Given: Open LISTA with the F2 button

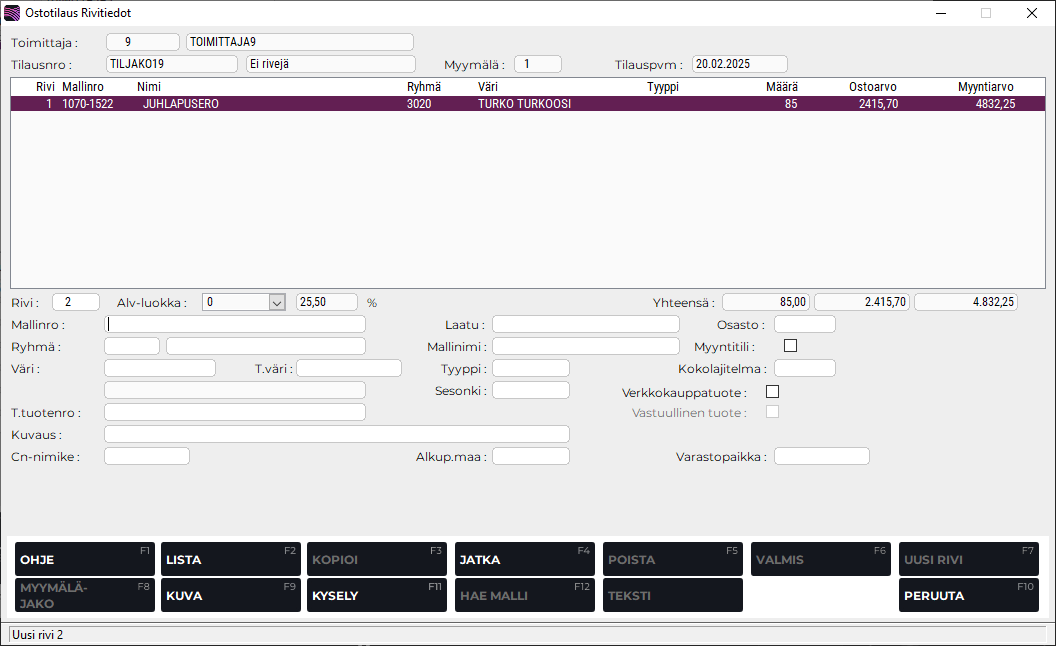Looking at the screenshot, I should [230, 560].
